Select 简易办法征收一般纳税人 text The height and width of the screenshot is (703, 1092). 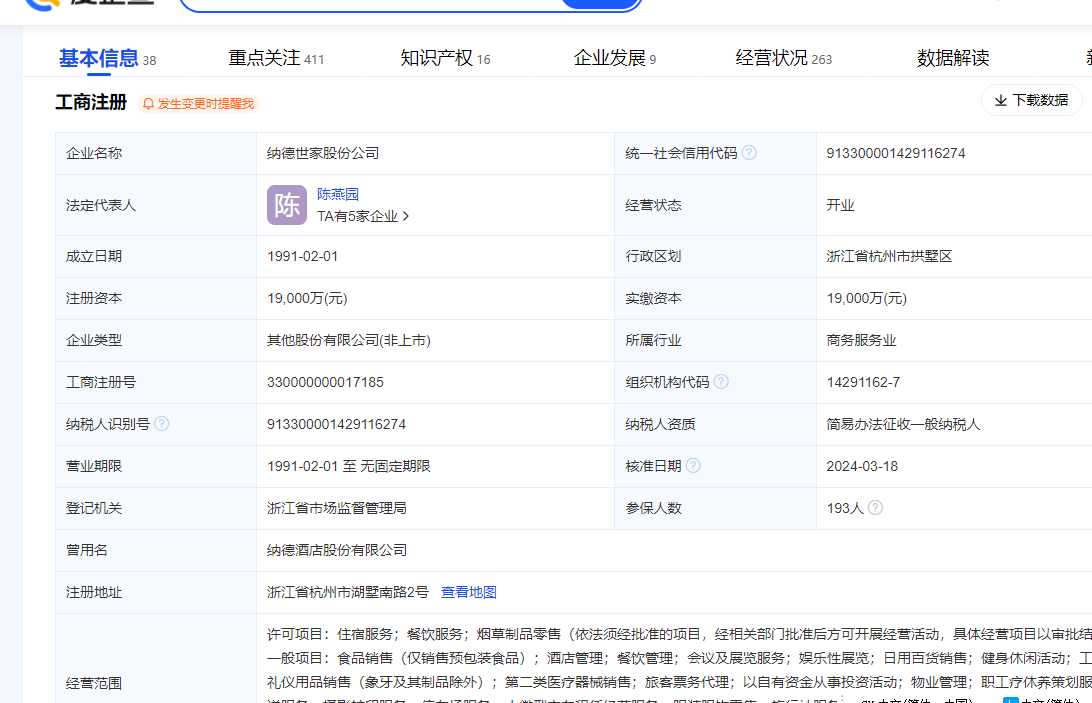[x=903, y=424]
